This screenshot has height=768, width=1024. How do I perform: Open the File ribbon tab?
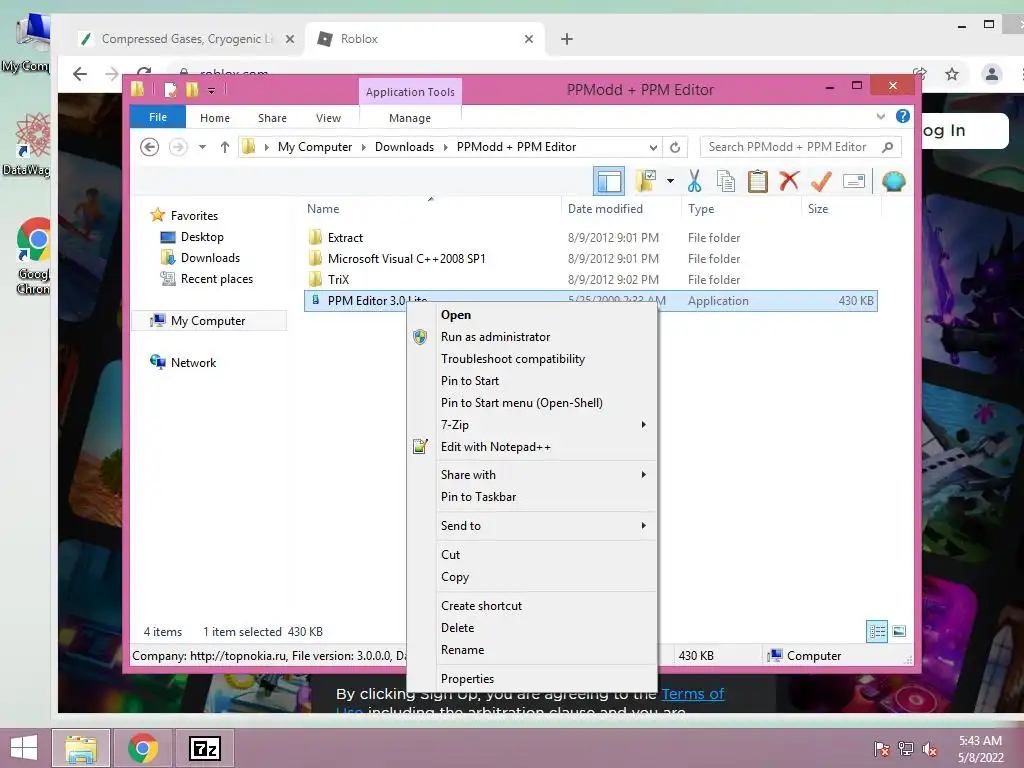[x=158, y=117]
